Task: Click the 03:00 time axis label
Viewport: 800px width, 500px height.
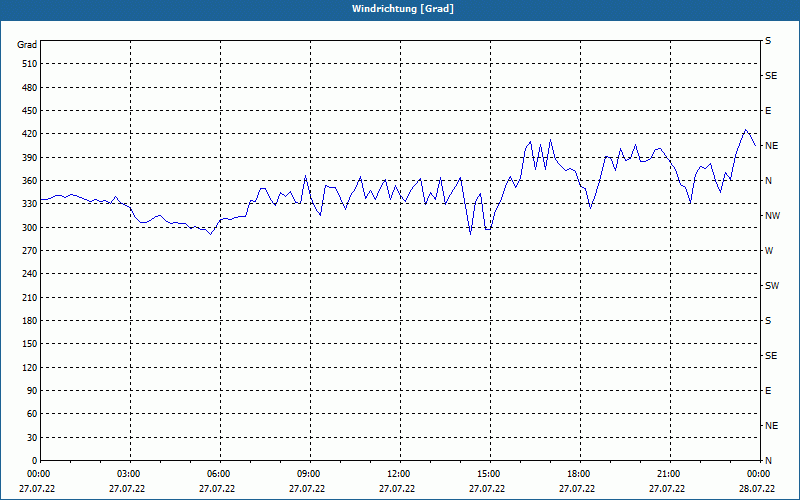Action: 129,474
